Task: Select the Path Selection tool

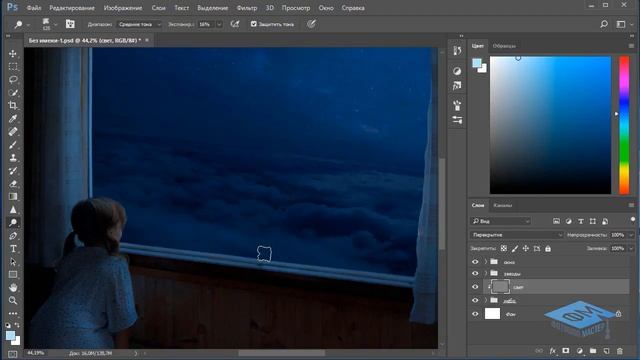Action: click(x=13, y=262)
